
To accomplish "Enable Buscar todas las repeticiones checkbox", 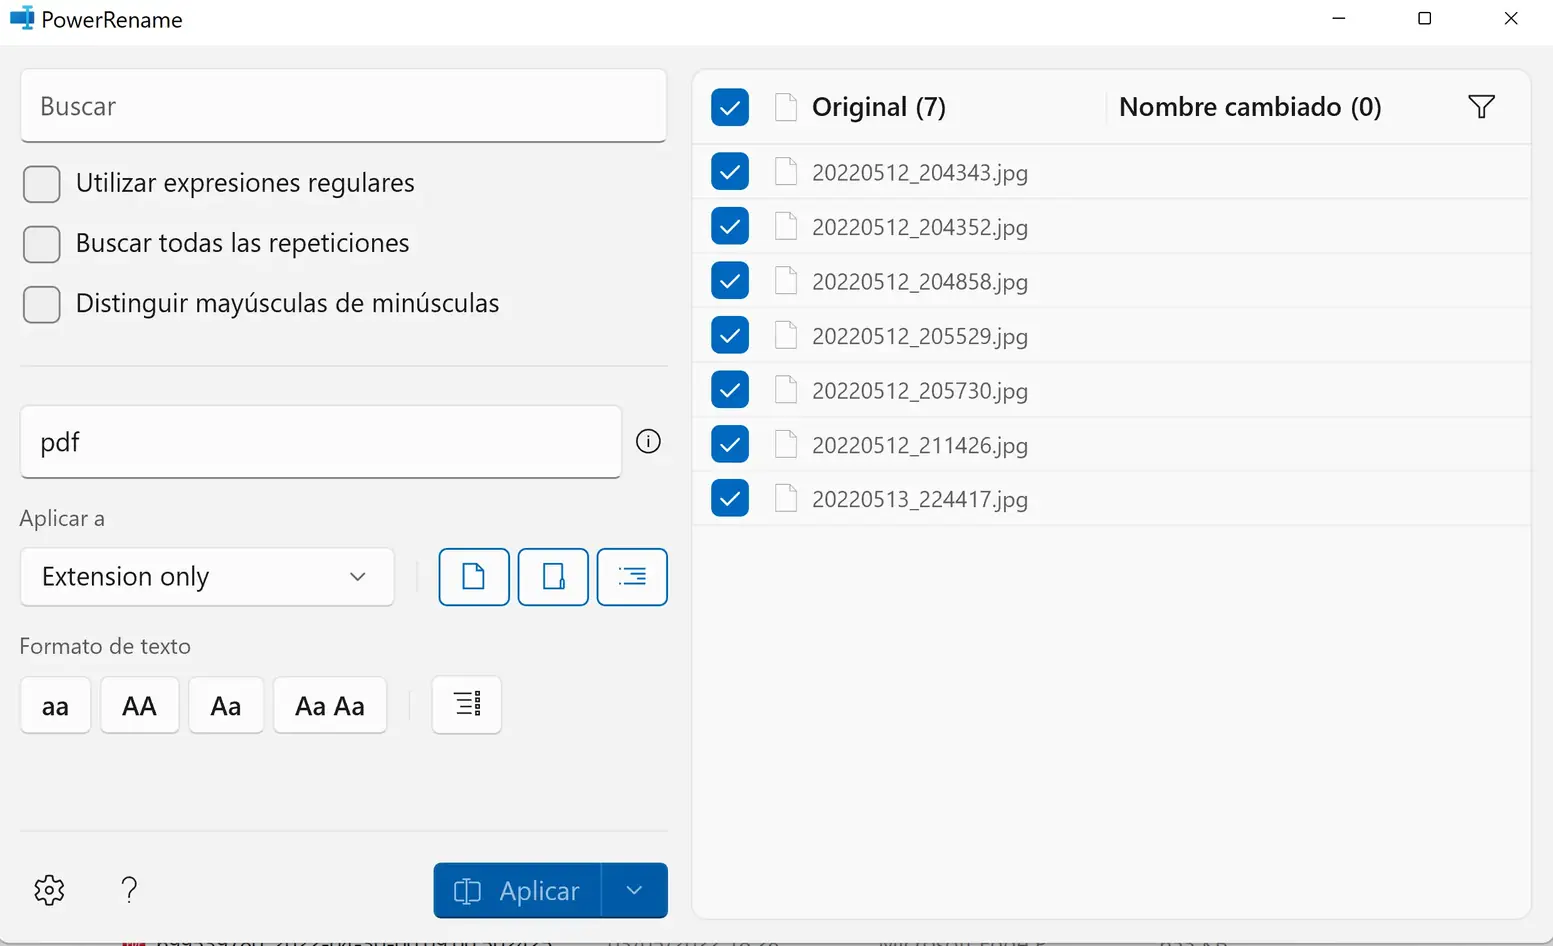I will pyautogui.click(x=42, y=244).
